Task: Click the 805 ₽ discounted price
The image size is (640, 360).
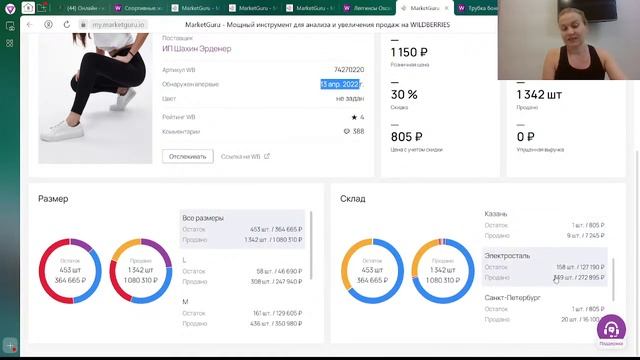Action: point(407,137)
